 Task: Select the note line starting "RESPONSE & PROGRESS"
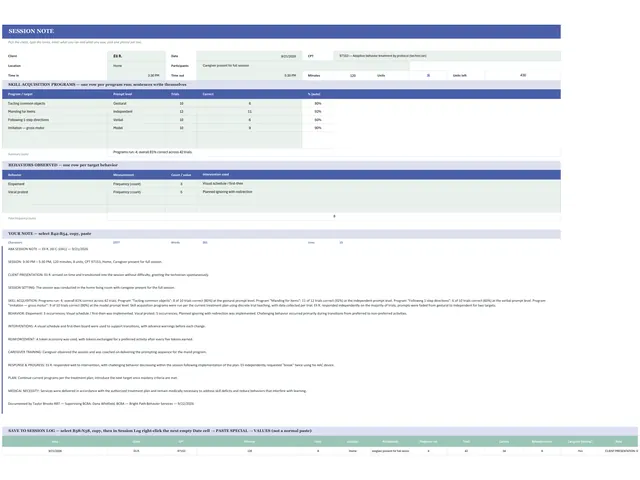point(171,365)
